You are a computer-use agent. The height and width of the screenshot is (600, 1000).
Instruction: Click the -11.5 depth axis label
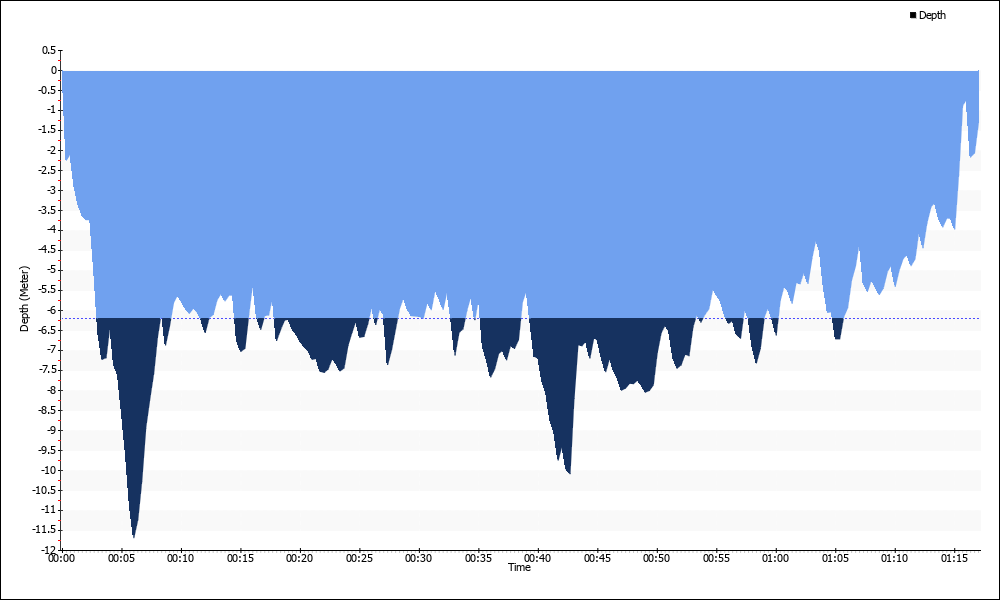click(x=45, y=530)
